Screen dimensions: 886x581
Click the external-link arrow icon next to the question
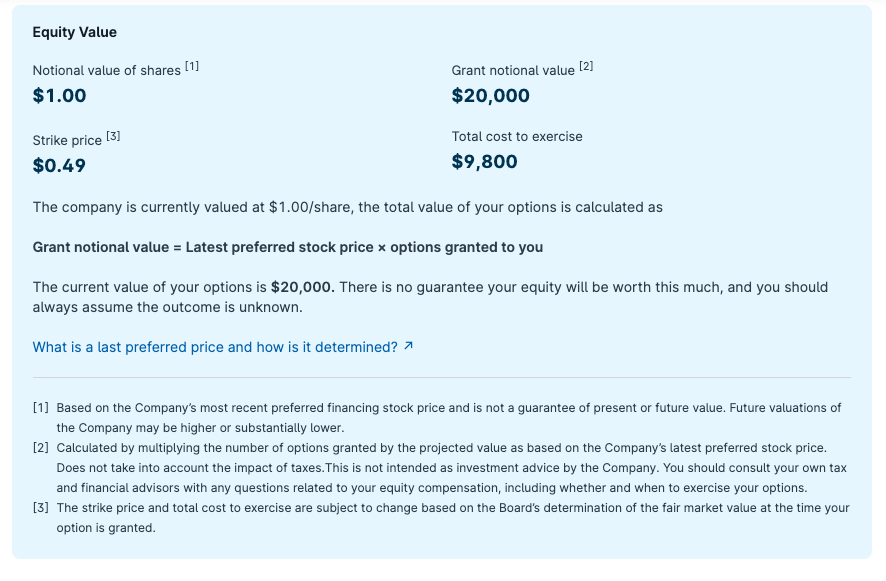[407, 344]
